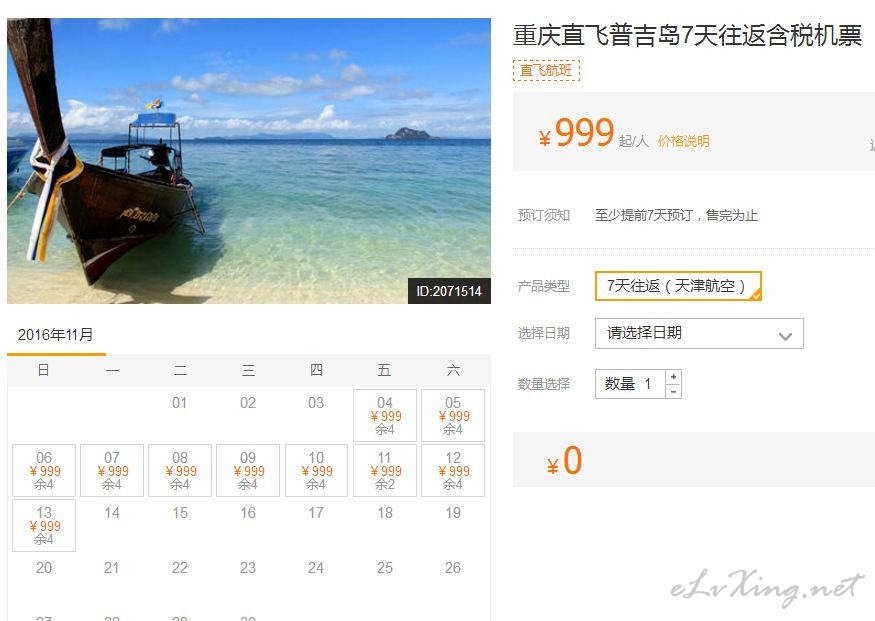Select product type 7天往返（天津航空）
The width and height of the screenshot is (875, 621).
(x=678, y=286)
